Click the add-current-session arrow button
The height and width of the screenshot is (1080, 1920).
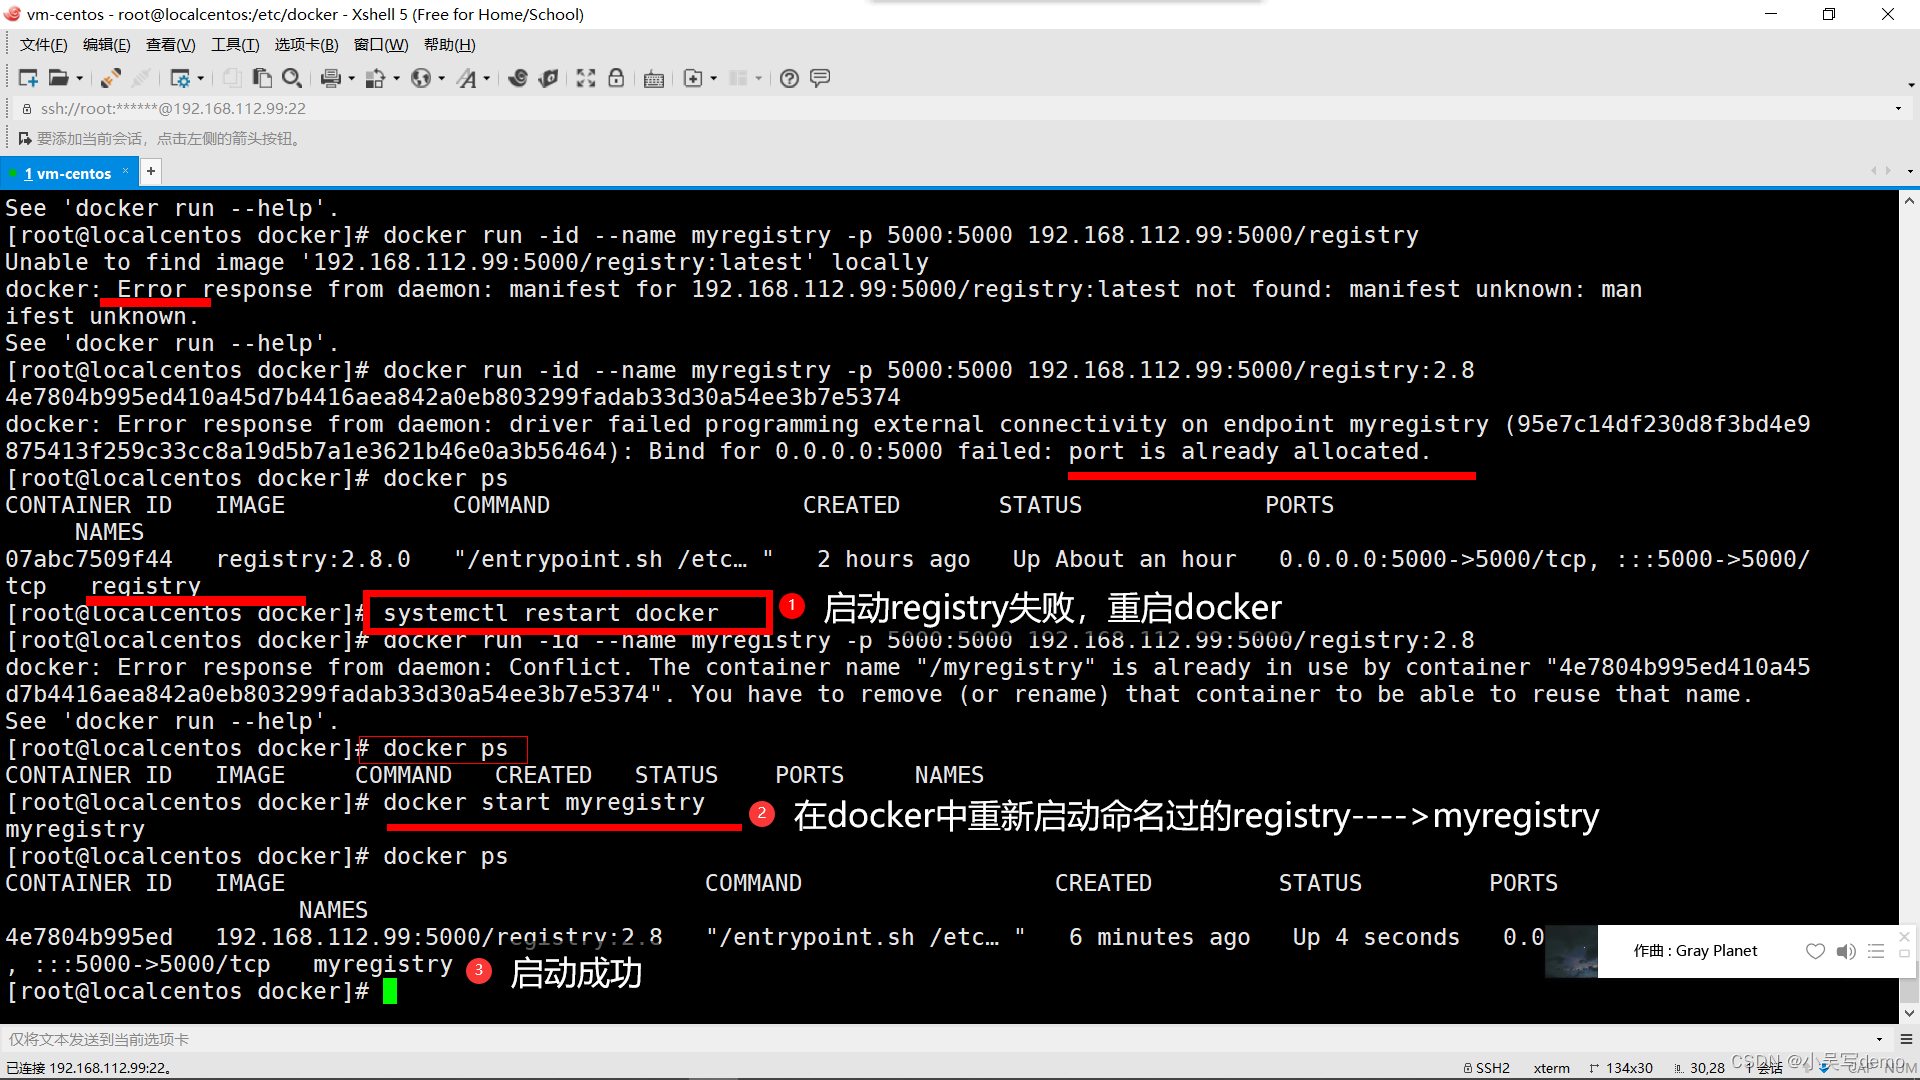point(25,138)
